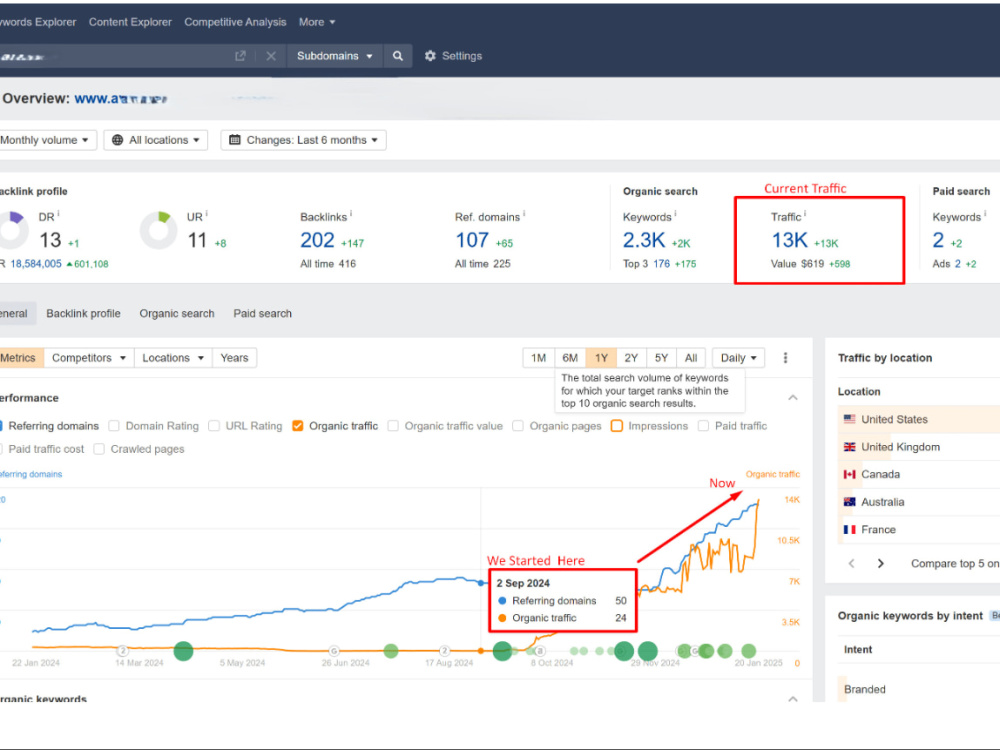
Task: Open the Daily granularity dropdown
Action: point(739,358)
